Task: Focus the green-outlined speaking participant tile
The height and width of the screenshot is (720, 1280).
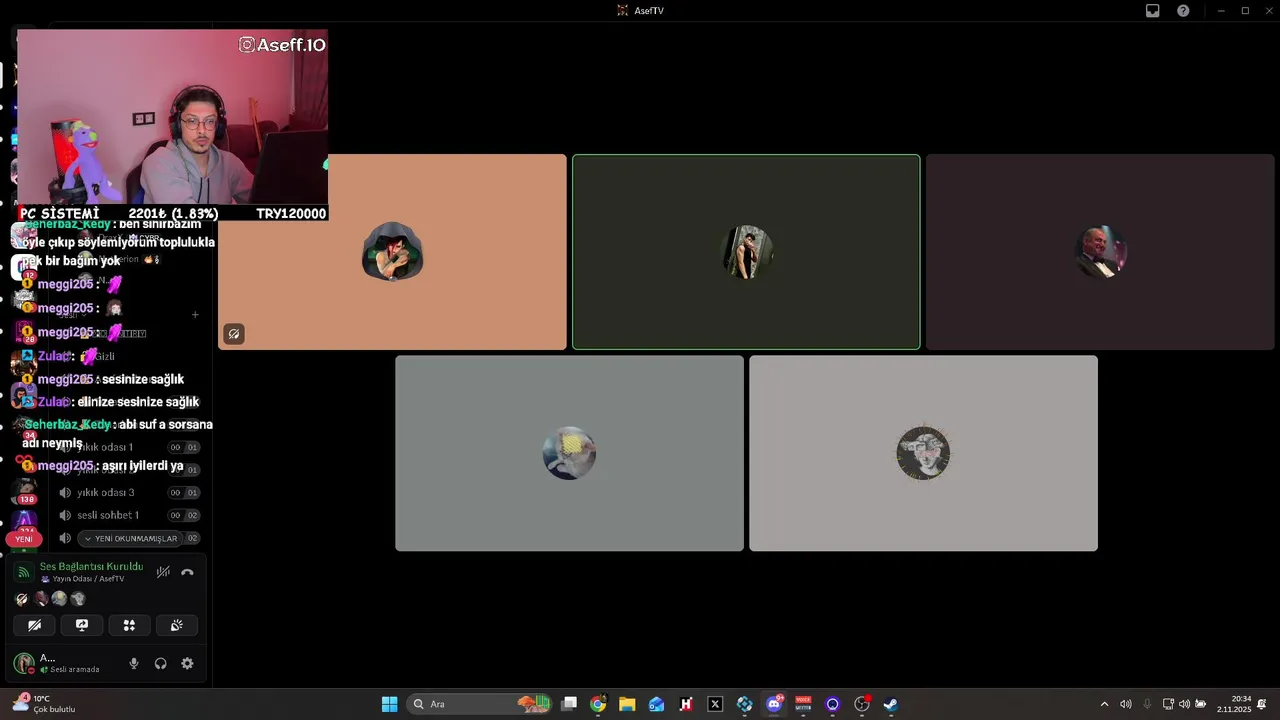Action: 746,252
